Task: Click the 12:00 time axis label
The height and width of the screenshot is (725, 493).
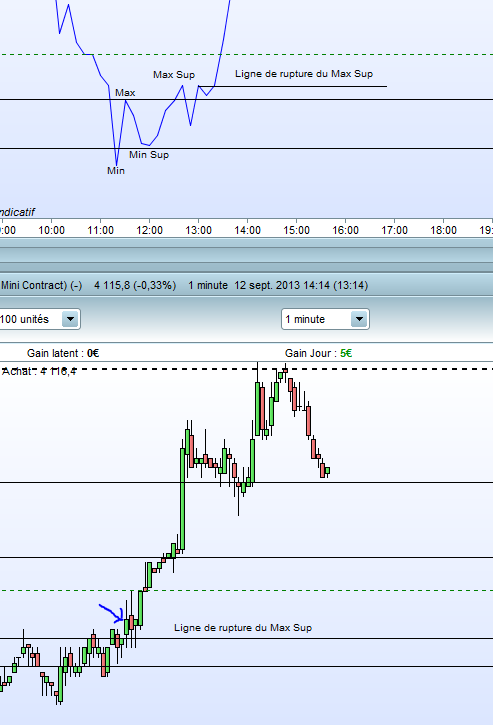Action: [149, 230]
